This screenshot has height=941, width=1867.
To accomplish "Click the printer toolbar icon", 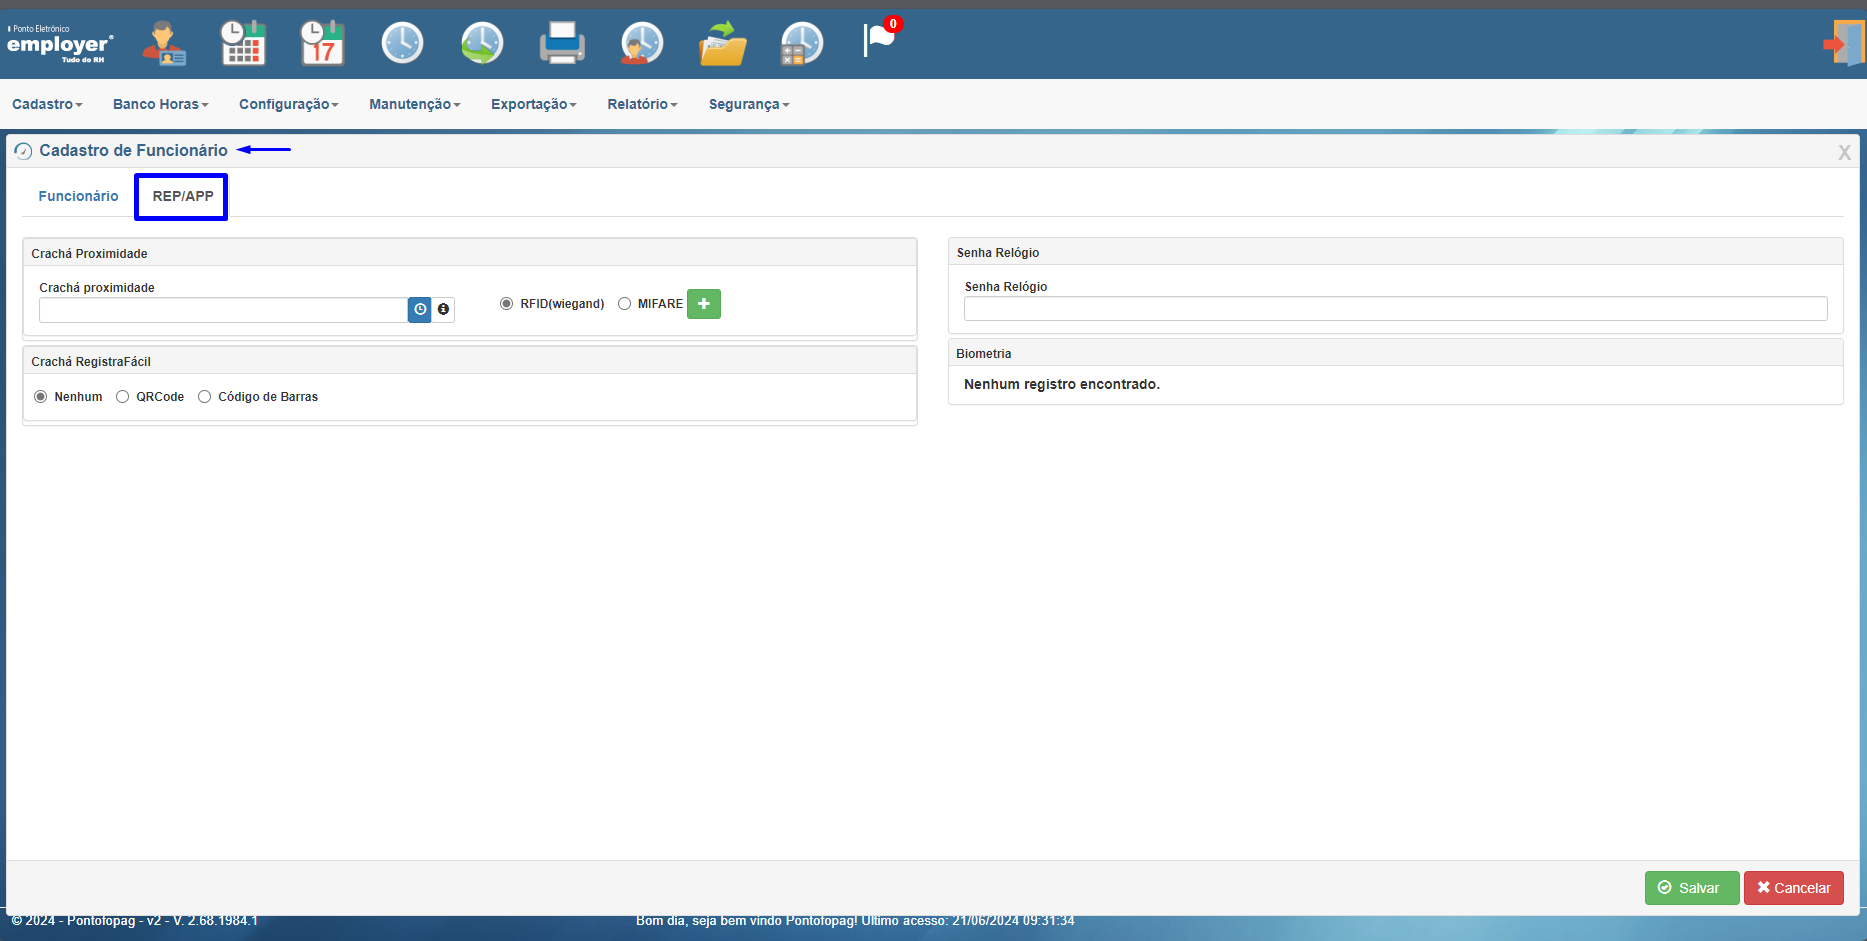I will point(562,43).
